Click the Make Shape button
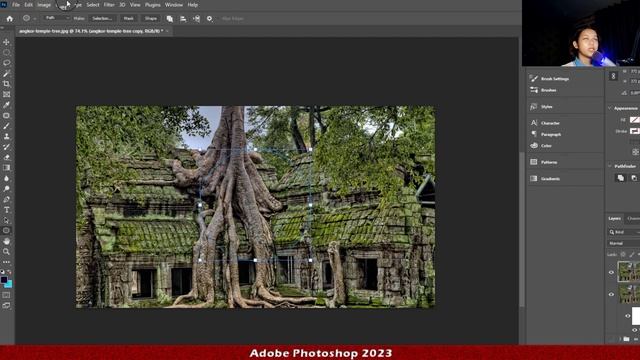Viewport: 640px width, 360px height. coord(151,18)
